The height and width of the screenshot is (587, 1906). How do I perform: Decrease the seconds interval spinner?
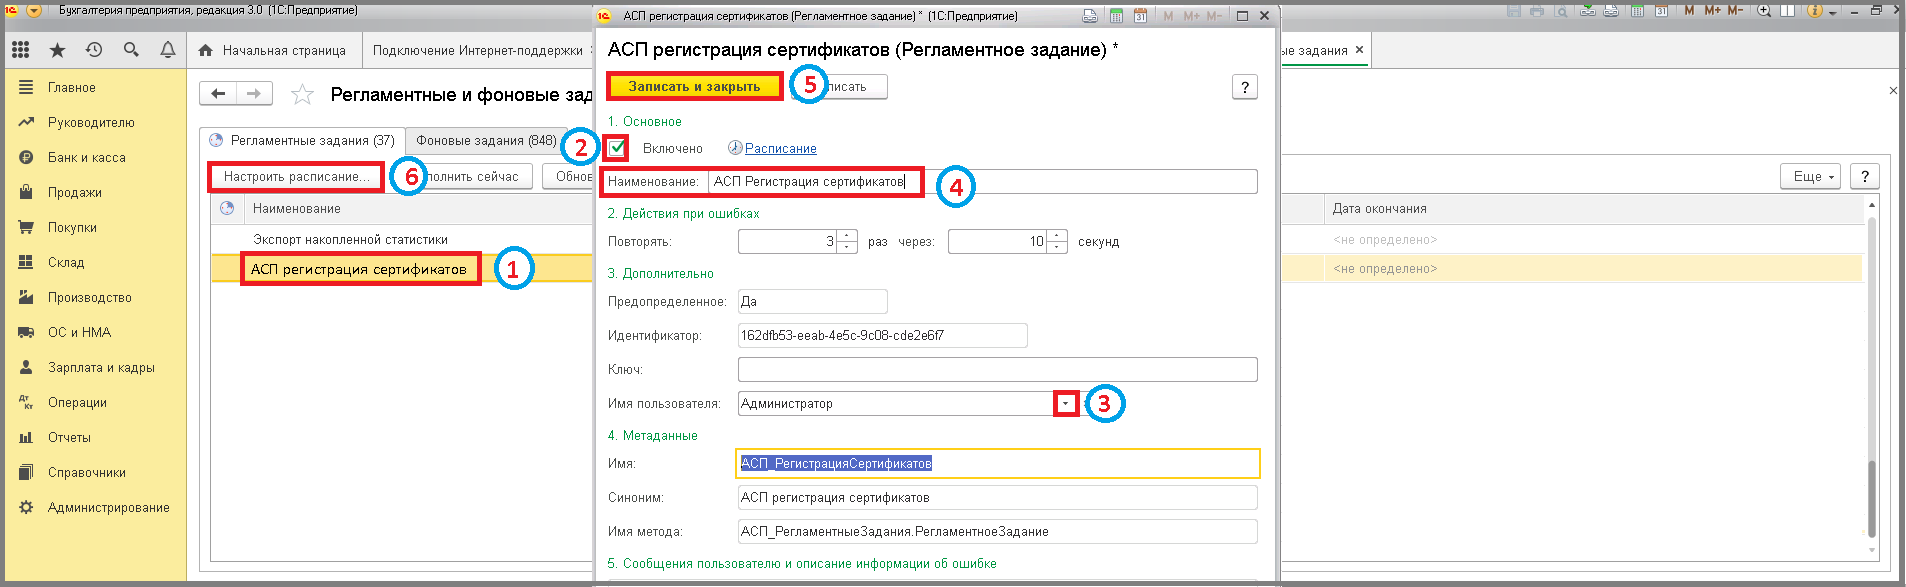(1057, 247)
